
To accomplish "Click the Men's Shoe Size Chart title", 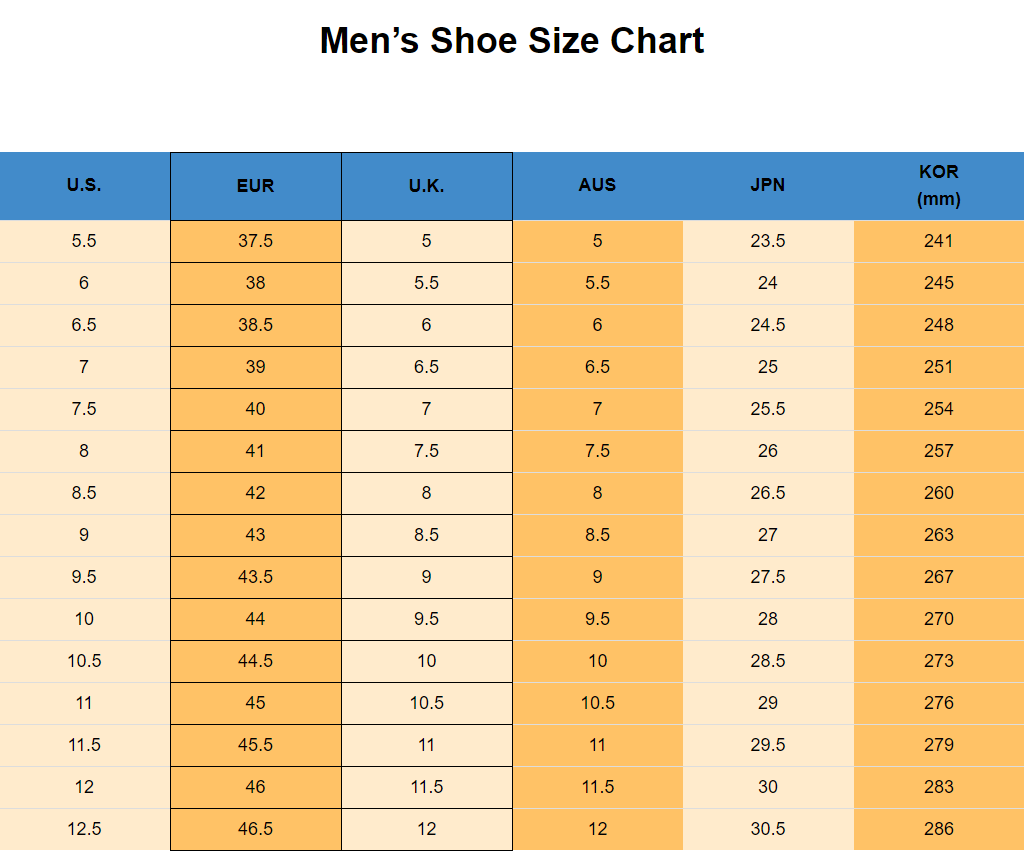I will pos(512,41).
